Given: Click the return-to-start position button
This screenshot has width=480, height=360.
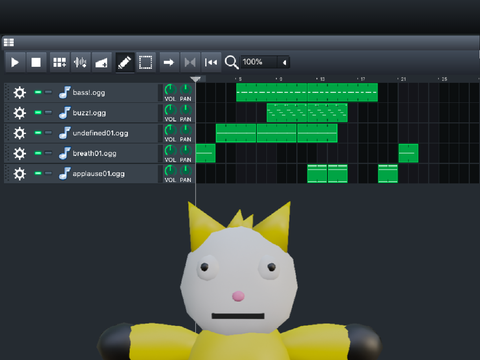Looking at the screenshot, I should (211, 62).
